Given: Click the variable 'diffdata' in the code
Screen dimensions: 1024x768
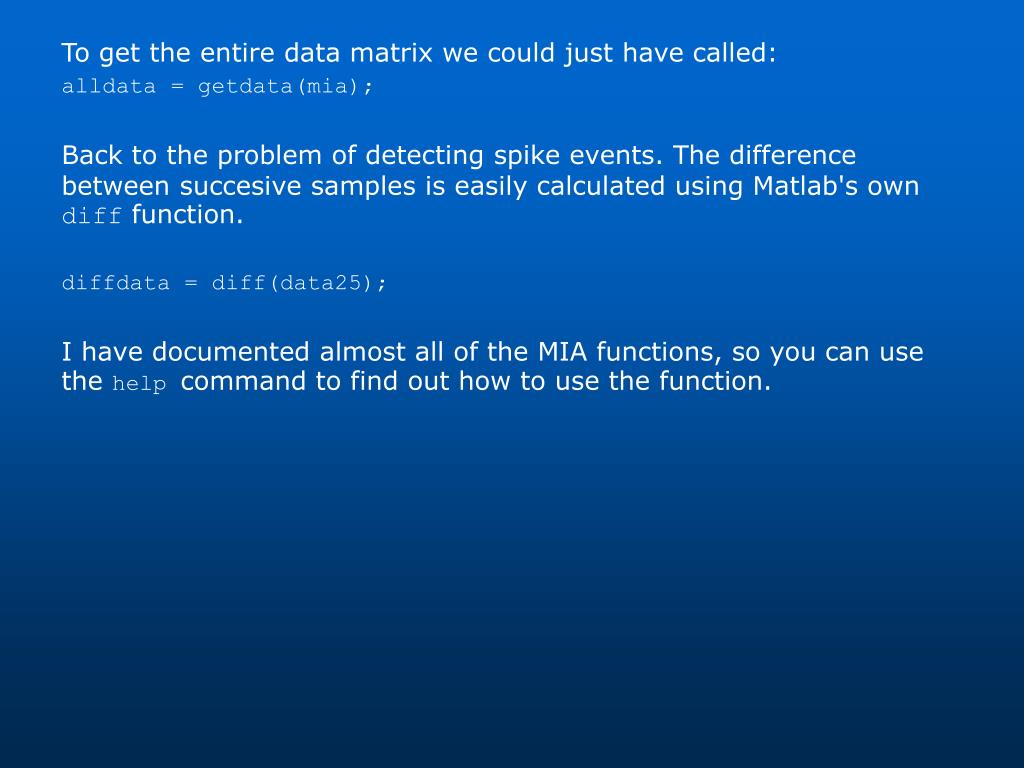Looking at the screenshot, I should [x=116, y=283].
